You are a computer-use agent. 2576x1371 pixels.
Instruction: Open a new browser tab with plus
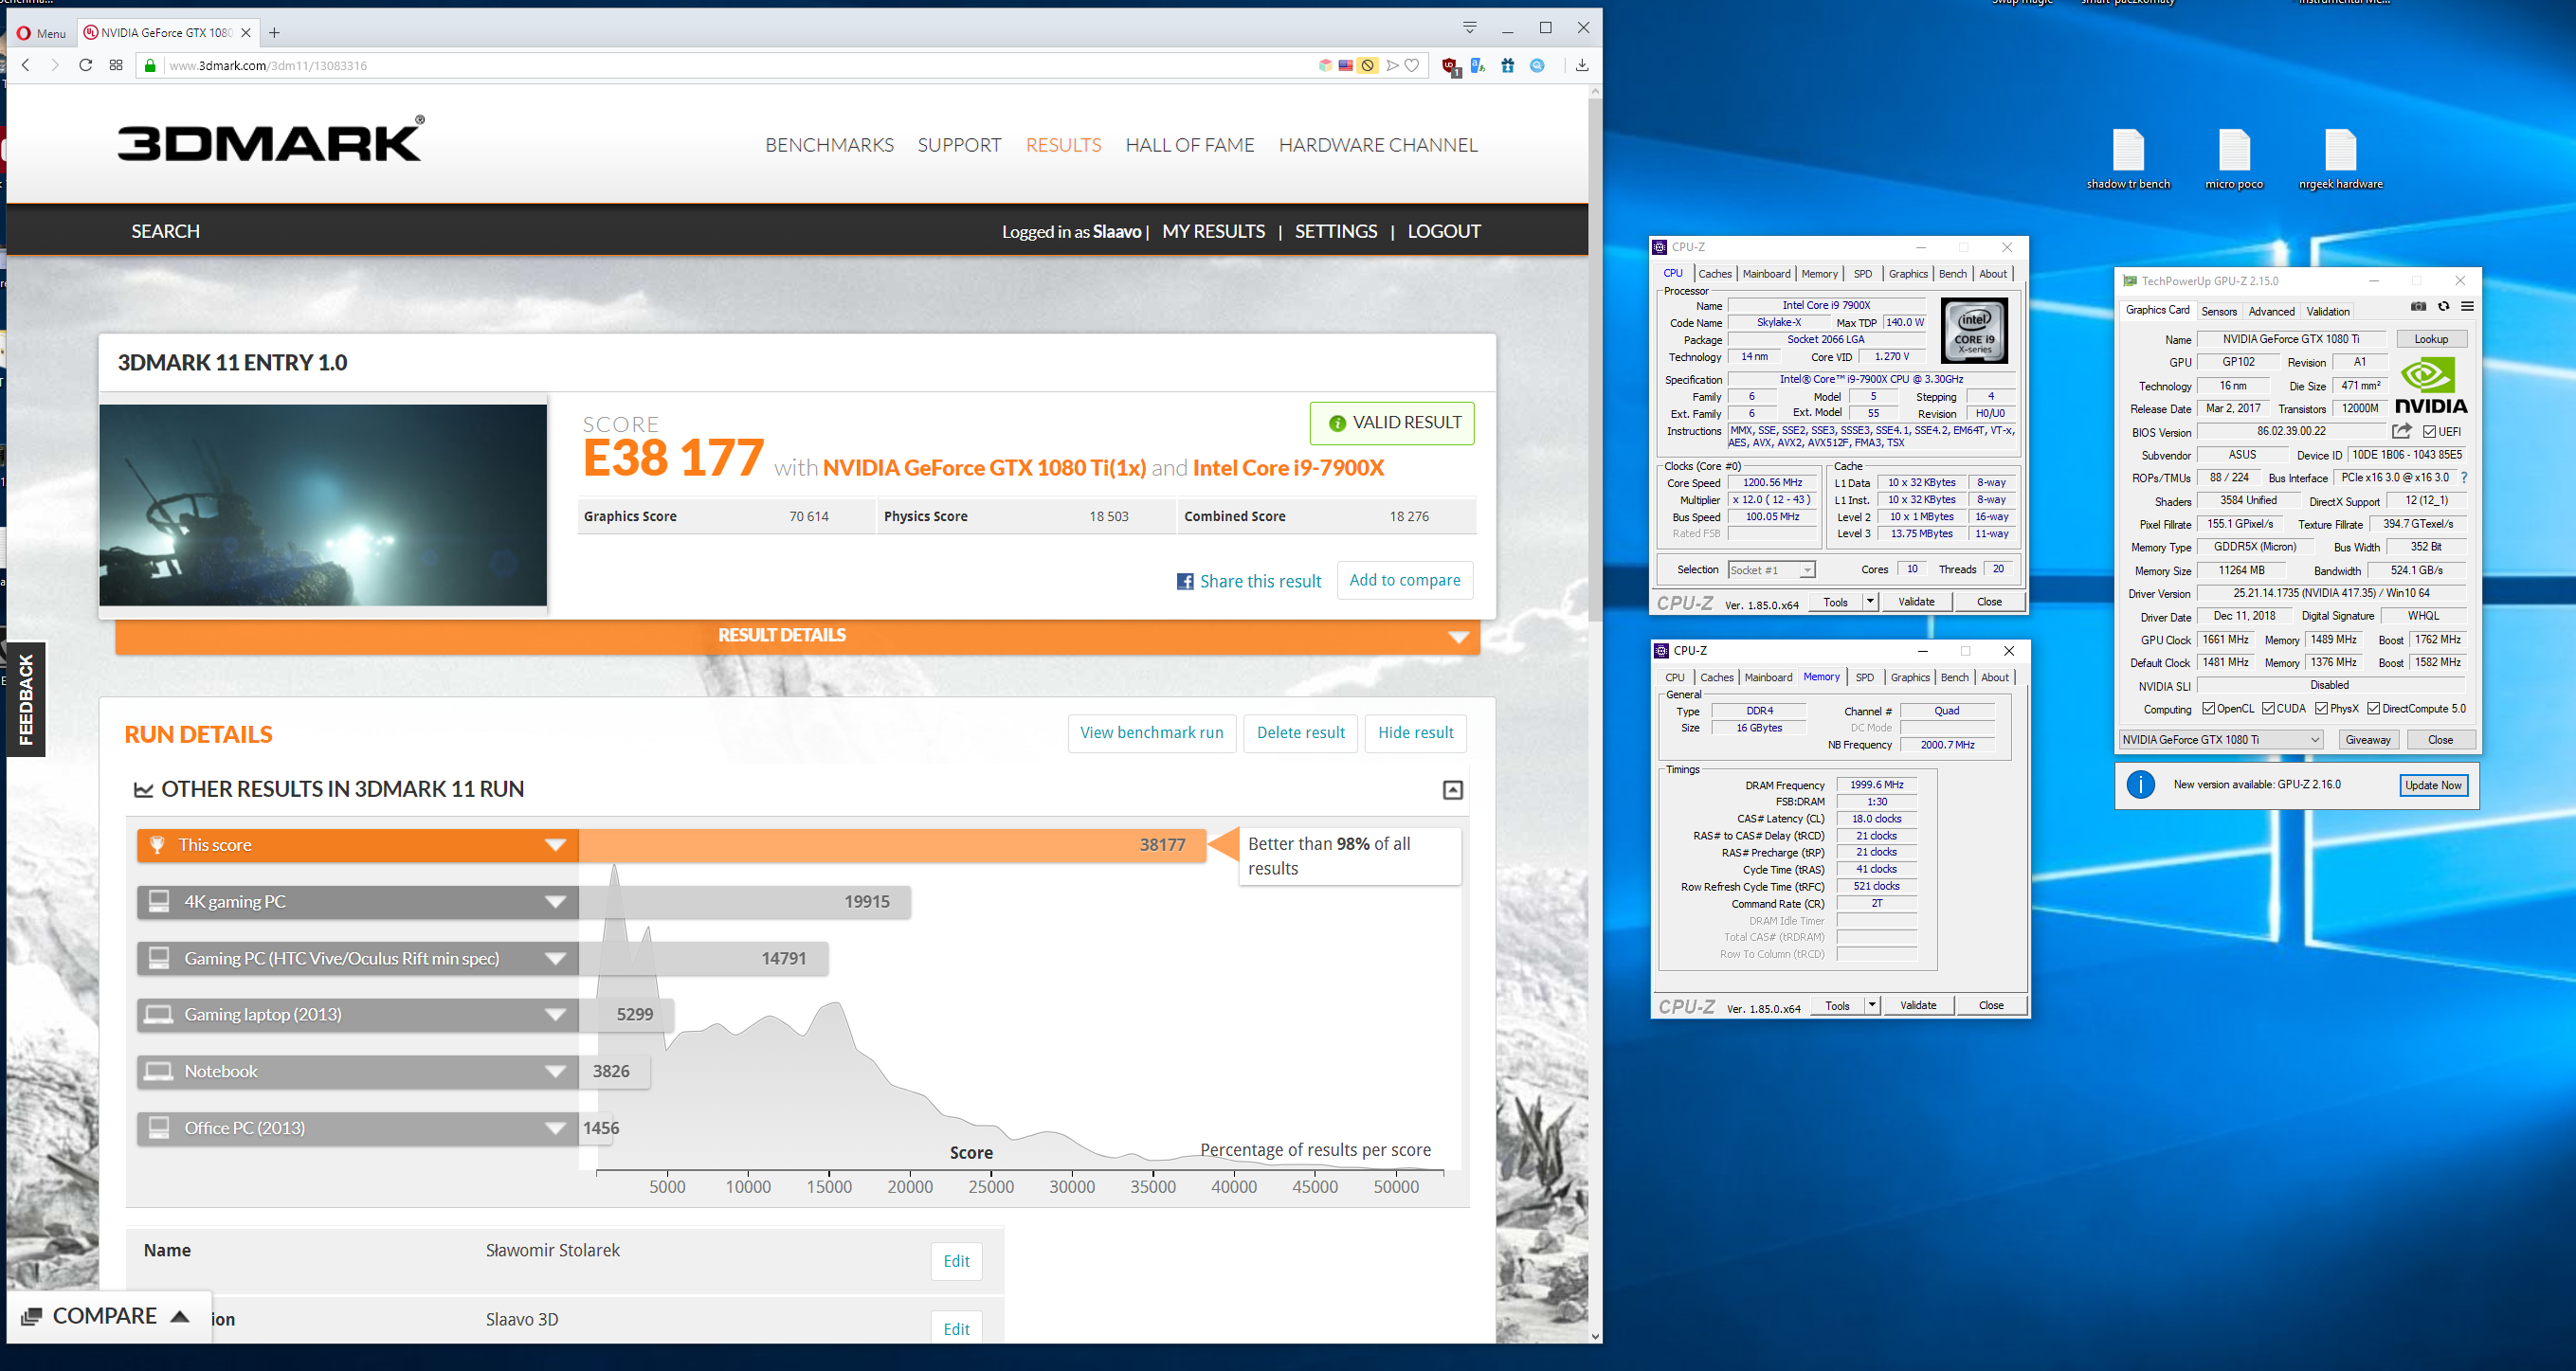274,33
